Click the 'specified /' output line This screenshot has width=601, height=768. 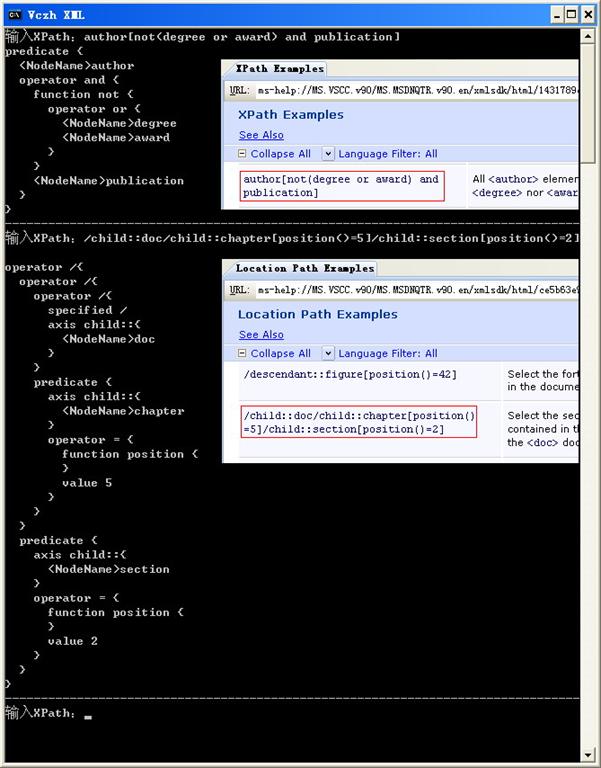pyautogui.click(x=88, y=310)
